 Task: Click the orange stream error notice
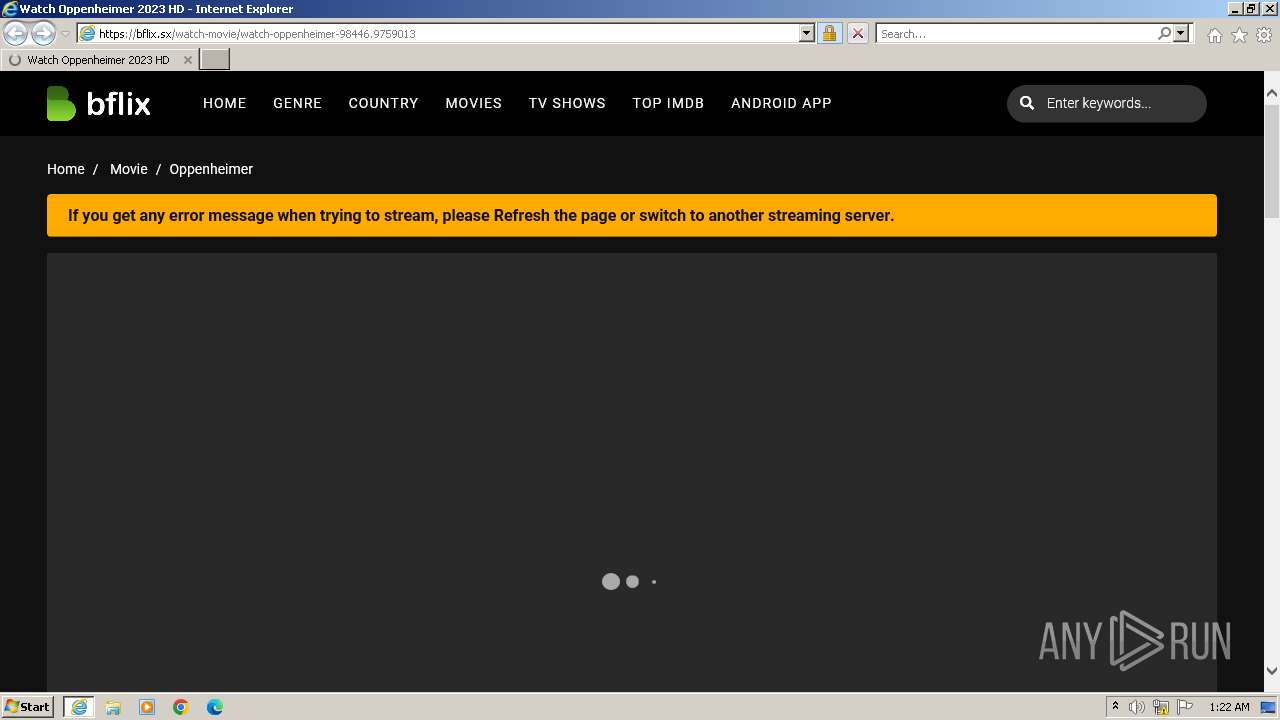tap(632, 215)
